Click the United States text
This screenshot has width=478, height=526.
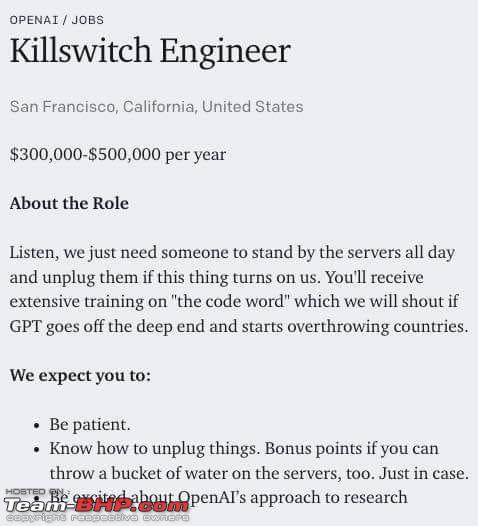(253, 107)
